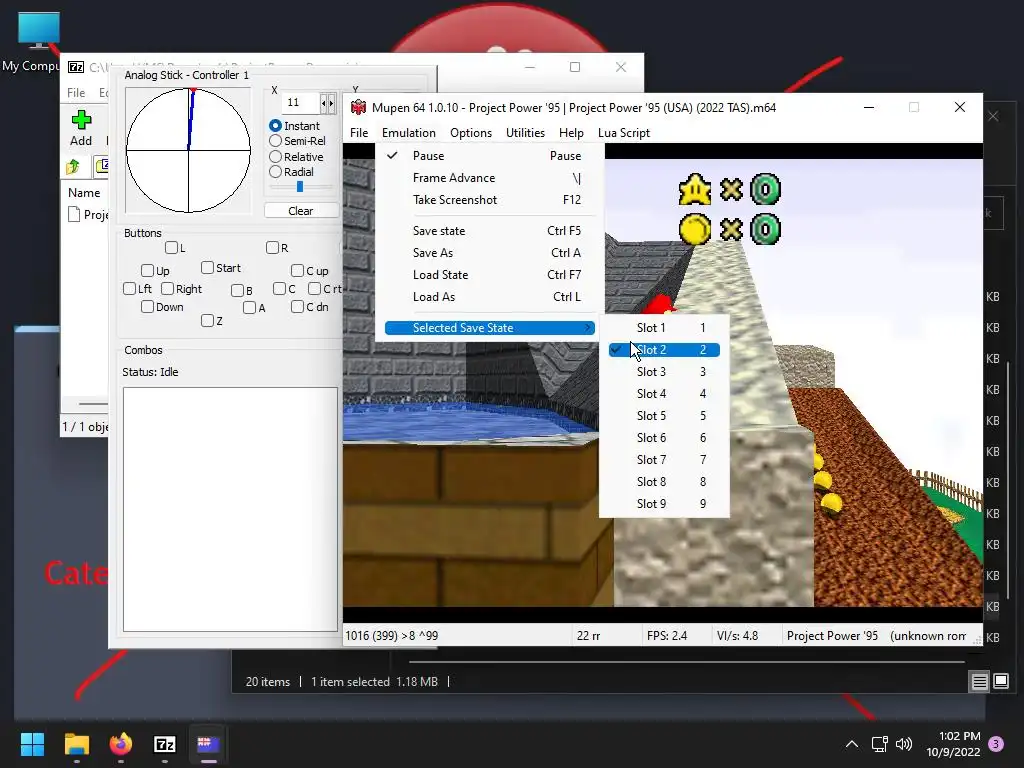The height and width of the screenshot is (768, 1024).
Task: Open File Explorer from taskbar
Action: [x=76, y=744]
